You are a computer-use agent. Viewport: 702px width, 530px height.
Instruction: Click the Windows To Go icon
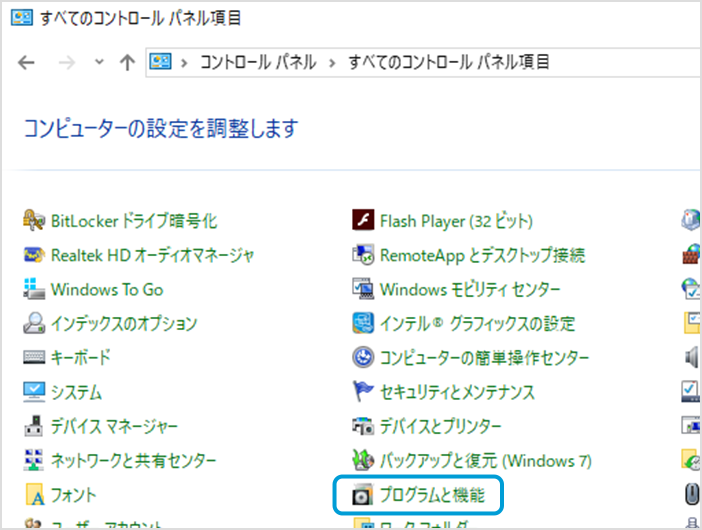(34, 289)
